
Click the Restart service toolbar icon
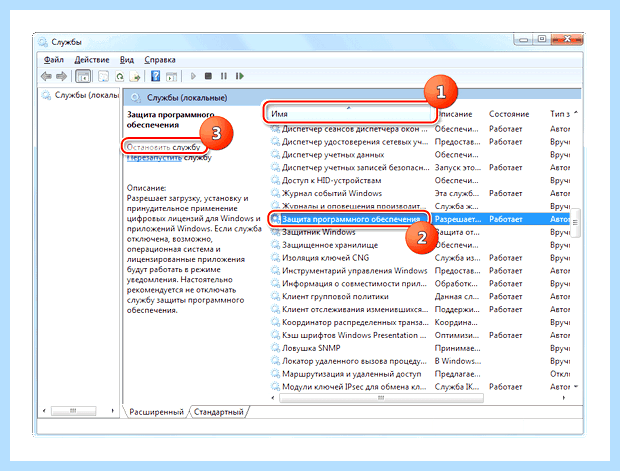click(240, 76)
